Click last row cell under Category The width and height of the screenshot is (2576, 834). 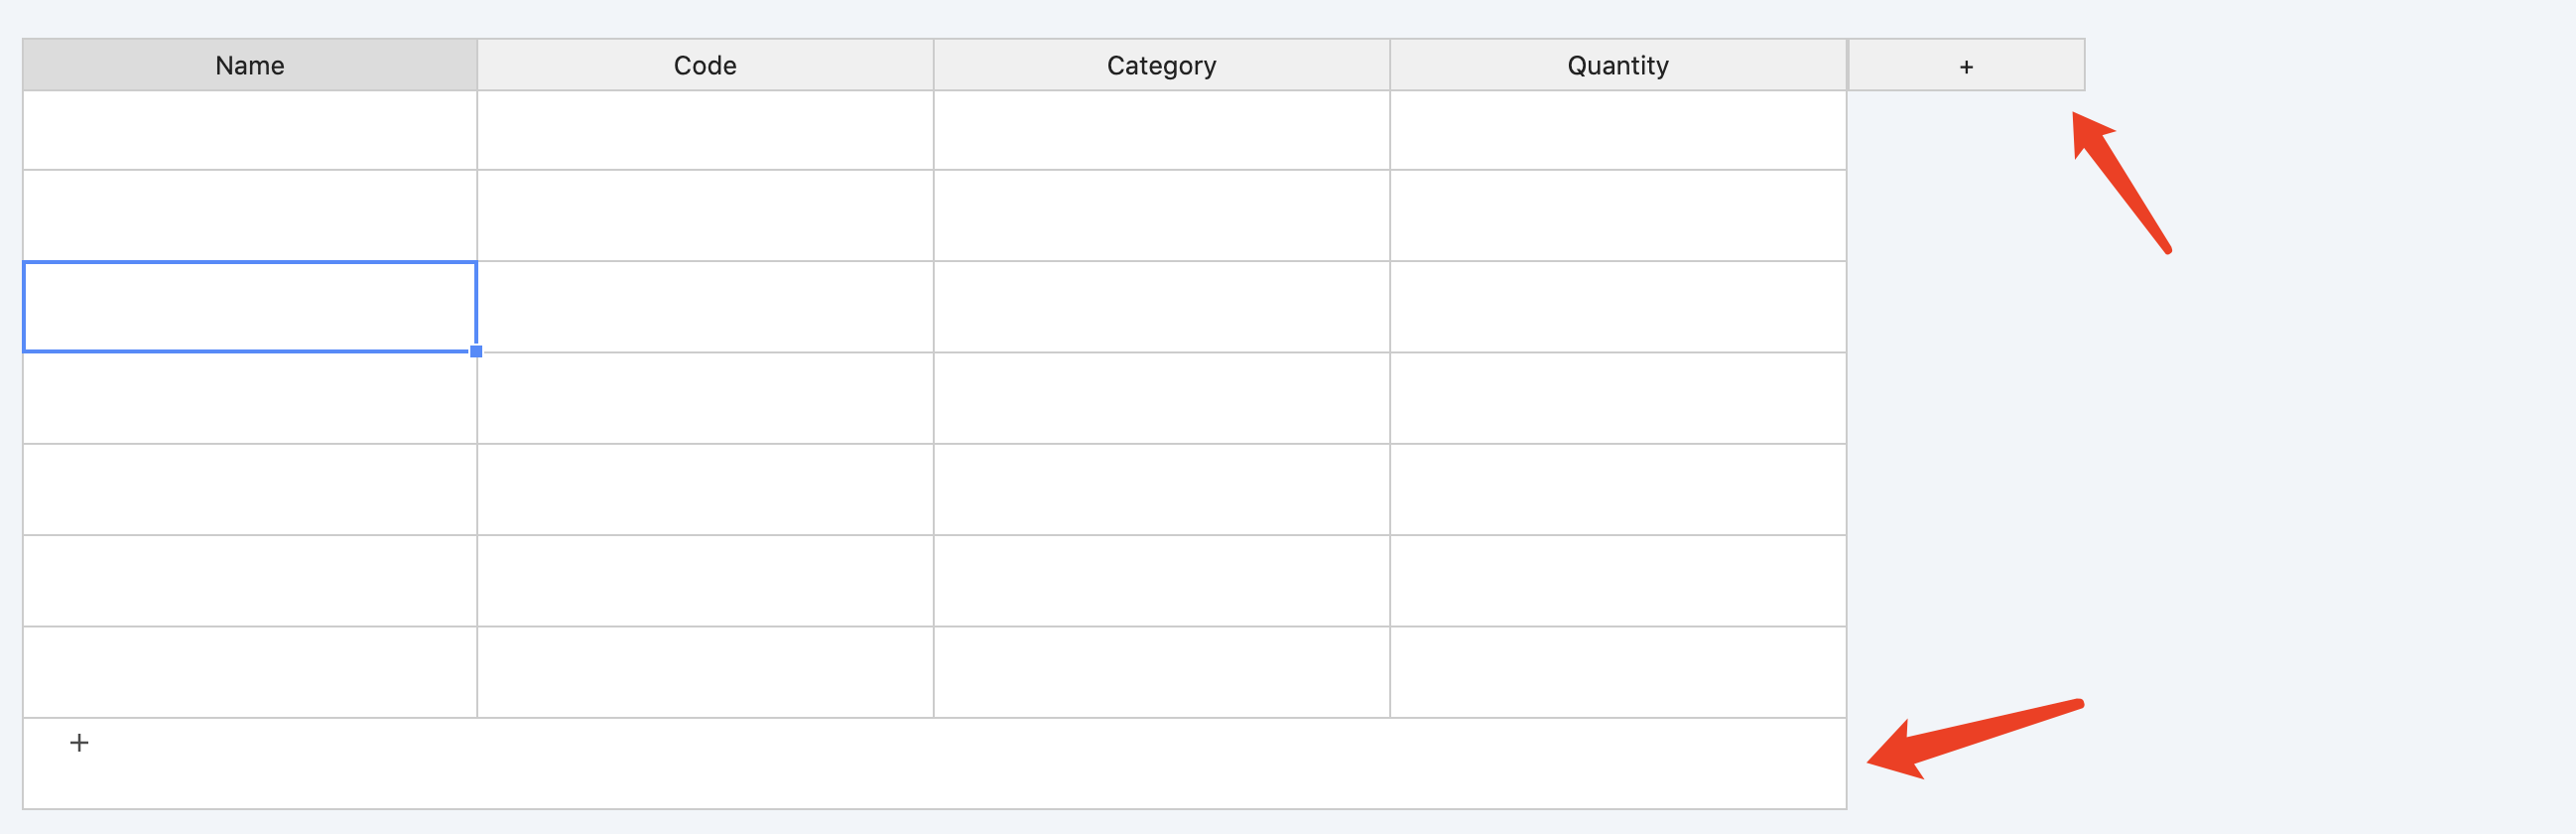1161,672
